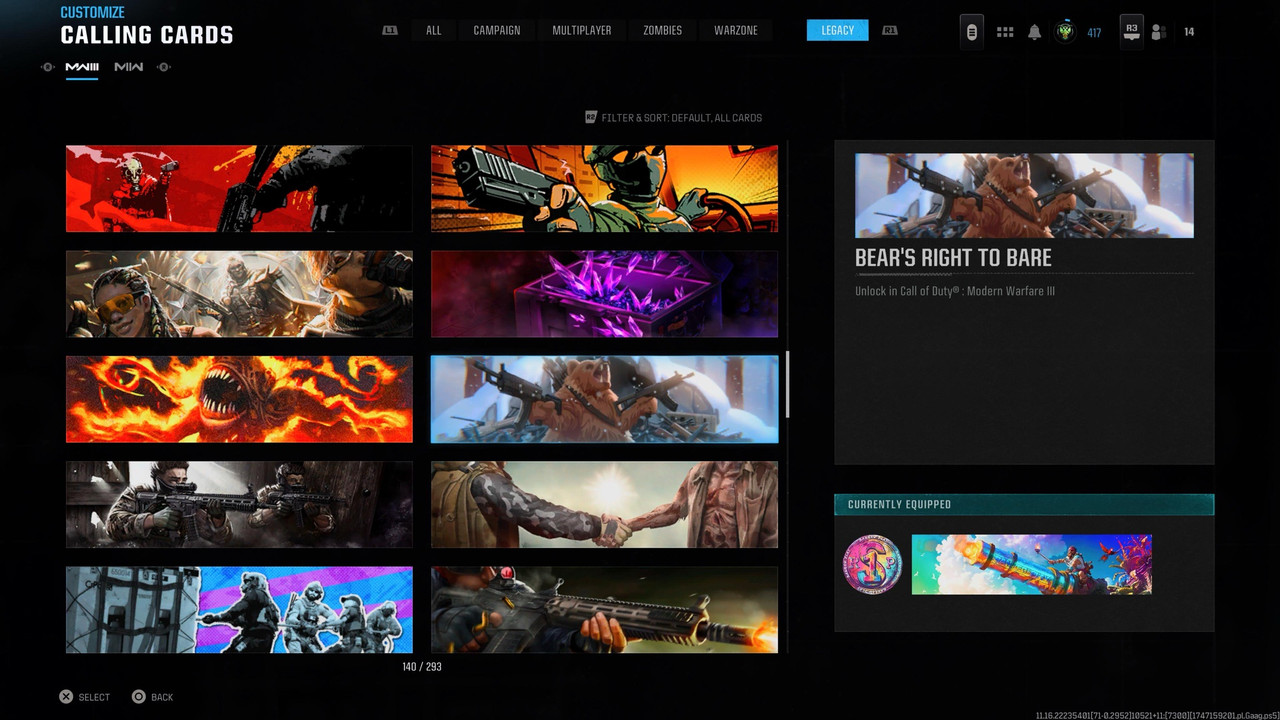Screen dimensions: 1280x720
Task: Open the ALL category tab
Action: [x=433, y=30]
